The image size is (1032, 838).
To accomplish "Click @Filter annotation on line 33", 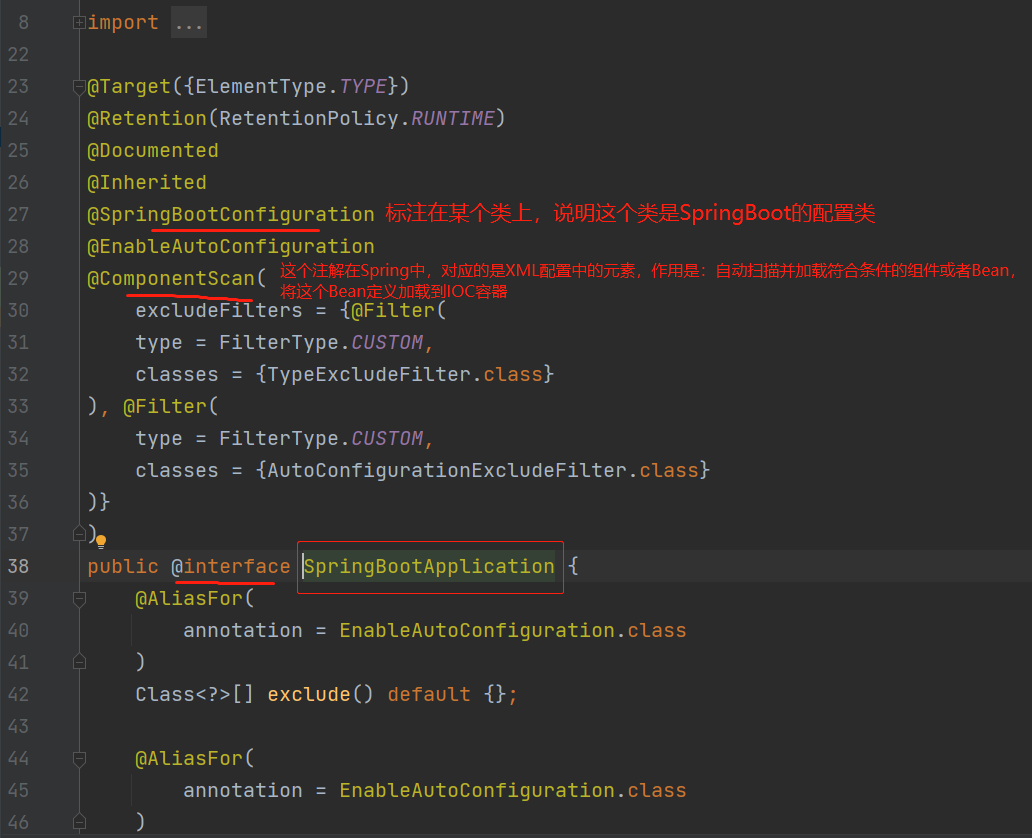I will coord(165,407).
